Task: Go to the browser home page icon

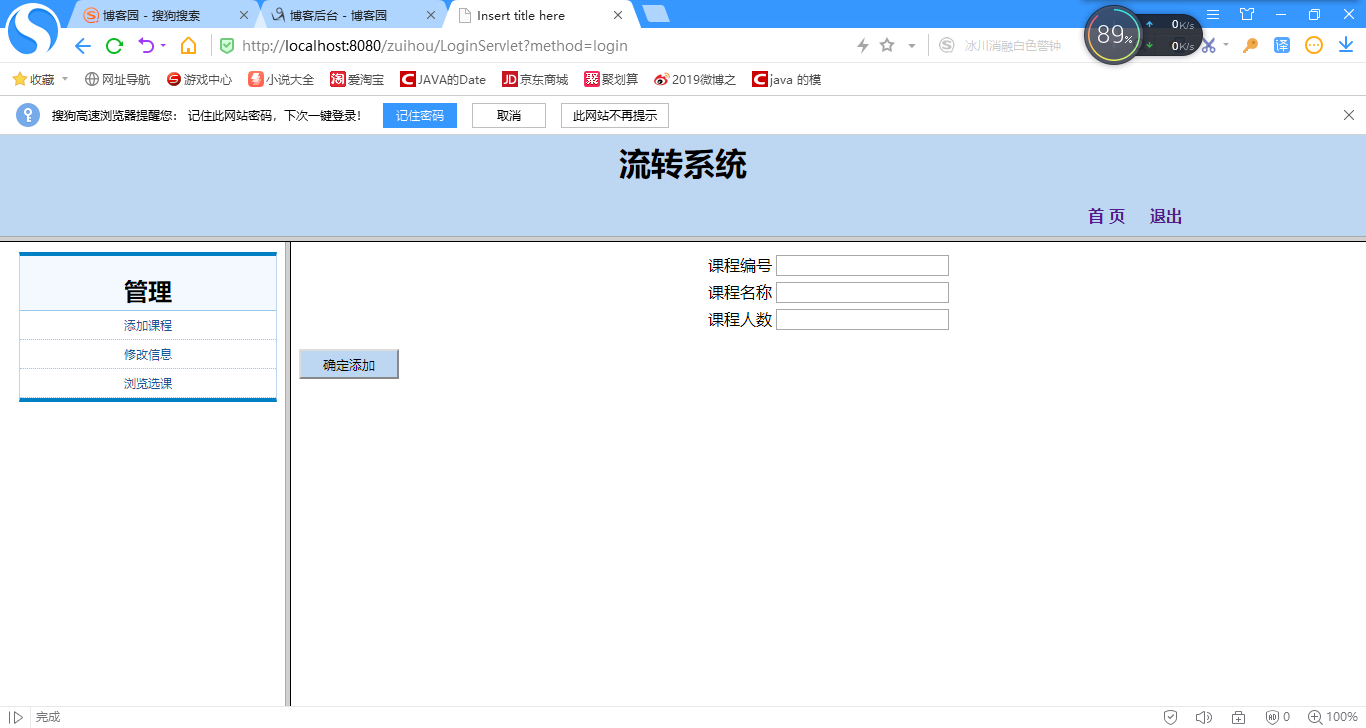Action: point(188,46)
